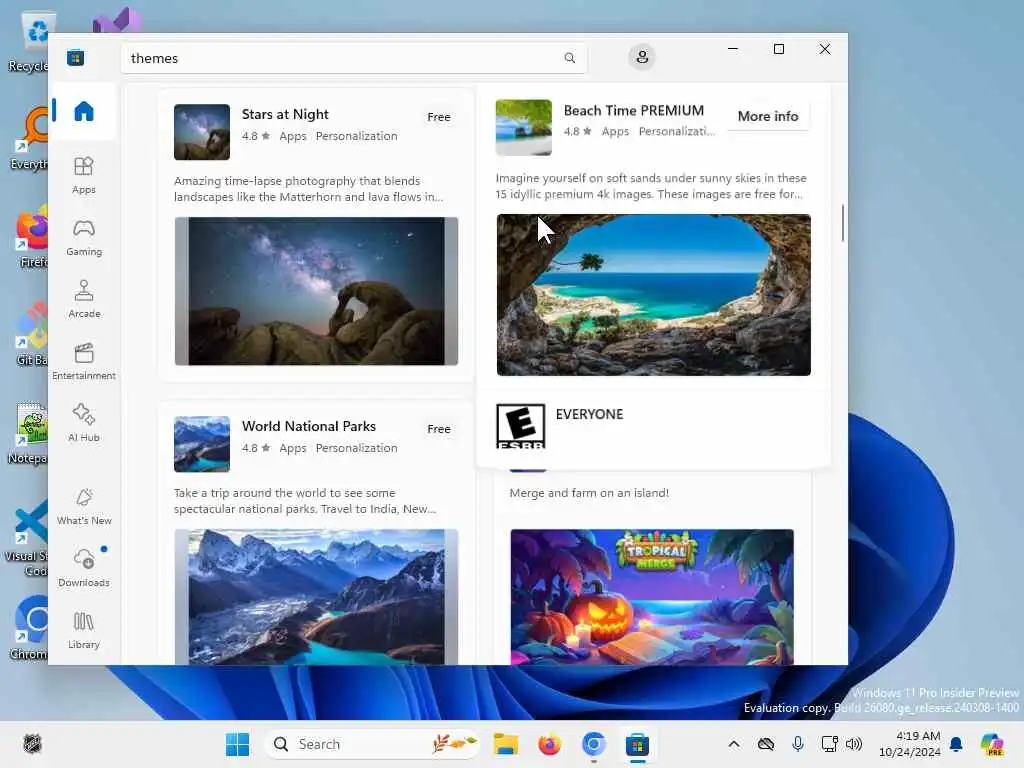Image resolution: width=1024 pixels, height=768 pixels.
Task: Click the Beach Time PREMIUM description text
Action: pos(650,186)
